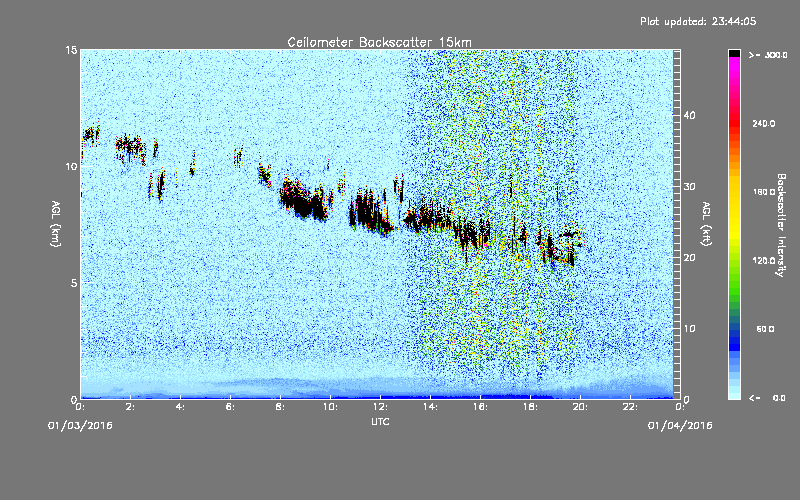Click the 'Plot updated: 23:44:05' timestamp
The image size is (800, 500).
[x=698, y=21]
